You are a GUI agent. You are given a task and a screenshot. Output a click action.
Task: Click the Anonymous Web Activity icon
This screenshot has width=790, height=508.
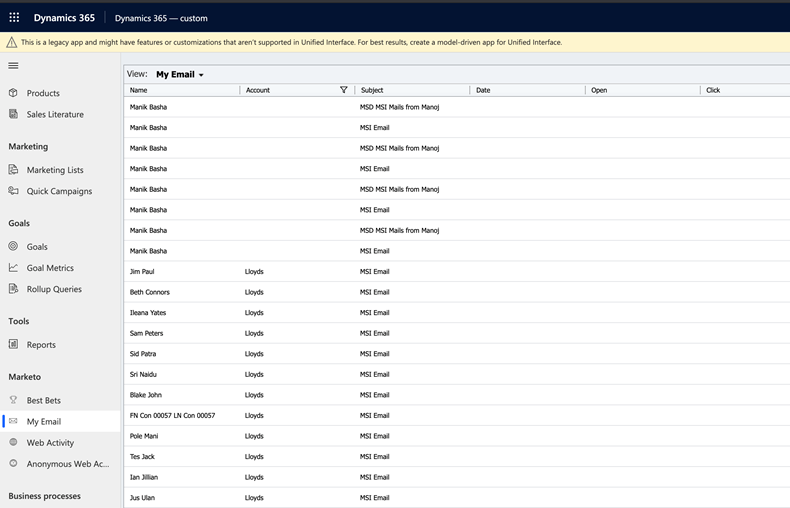coord(14,463)
